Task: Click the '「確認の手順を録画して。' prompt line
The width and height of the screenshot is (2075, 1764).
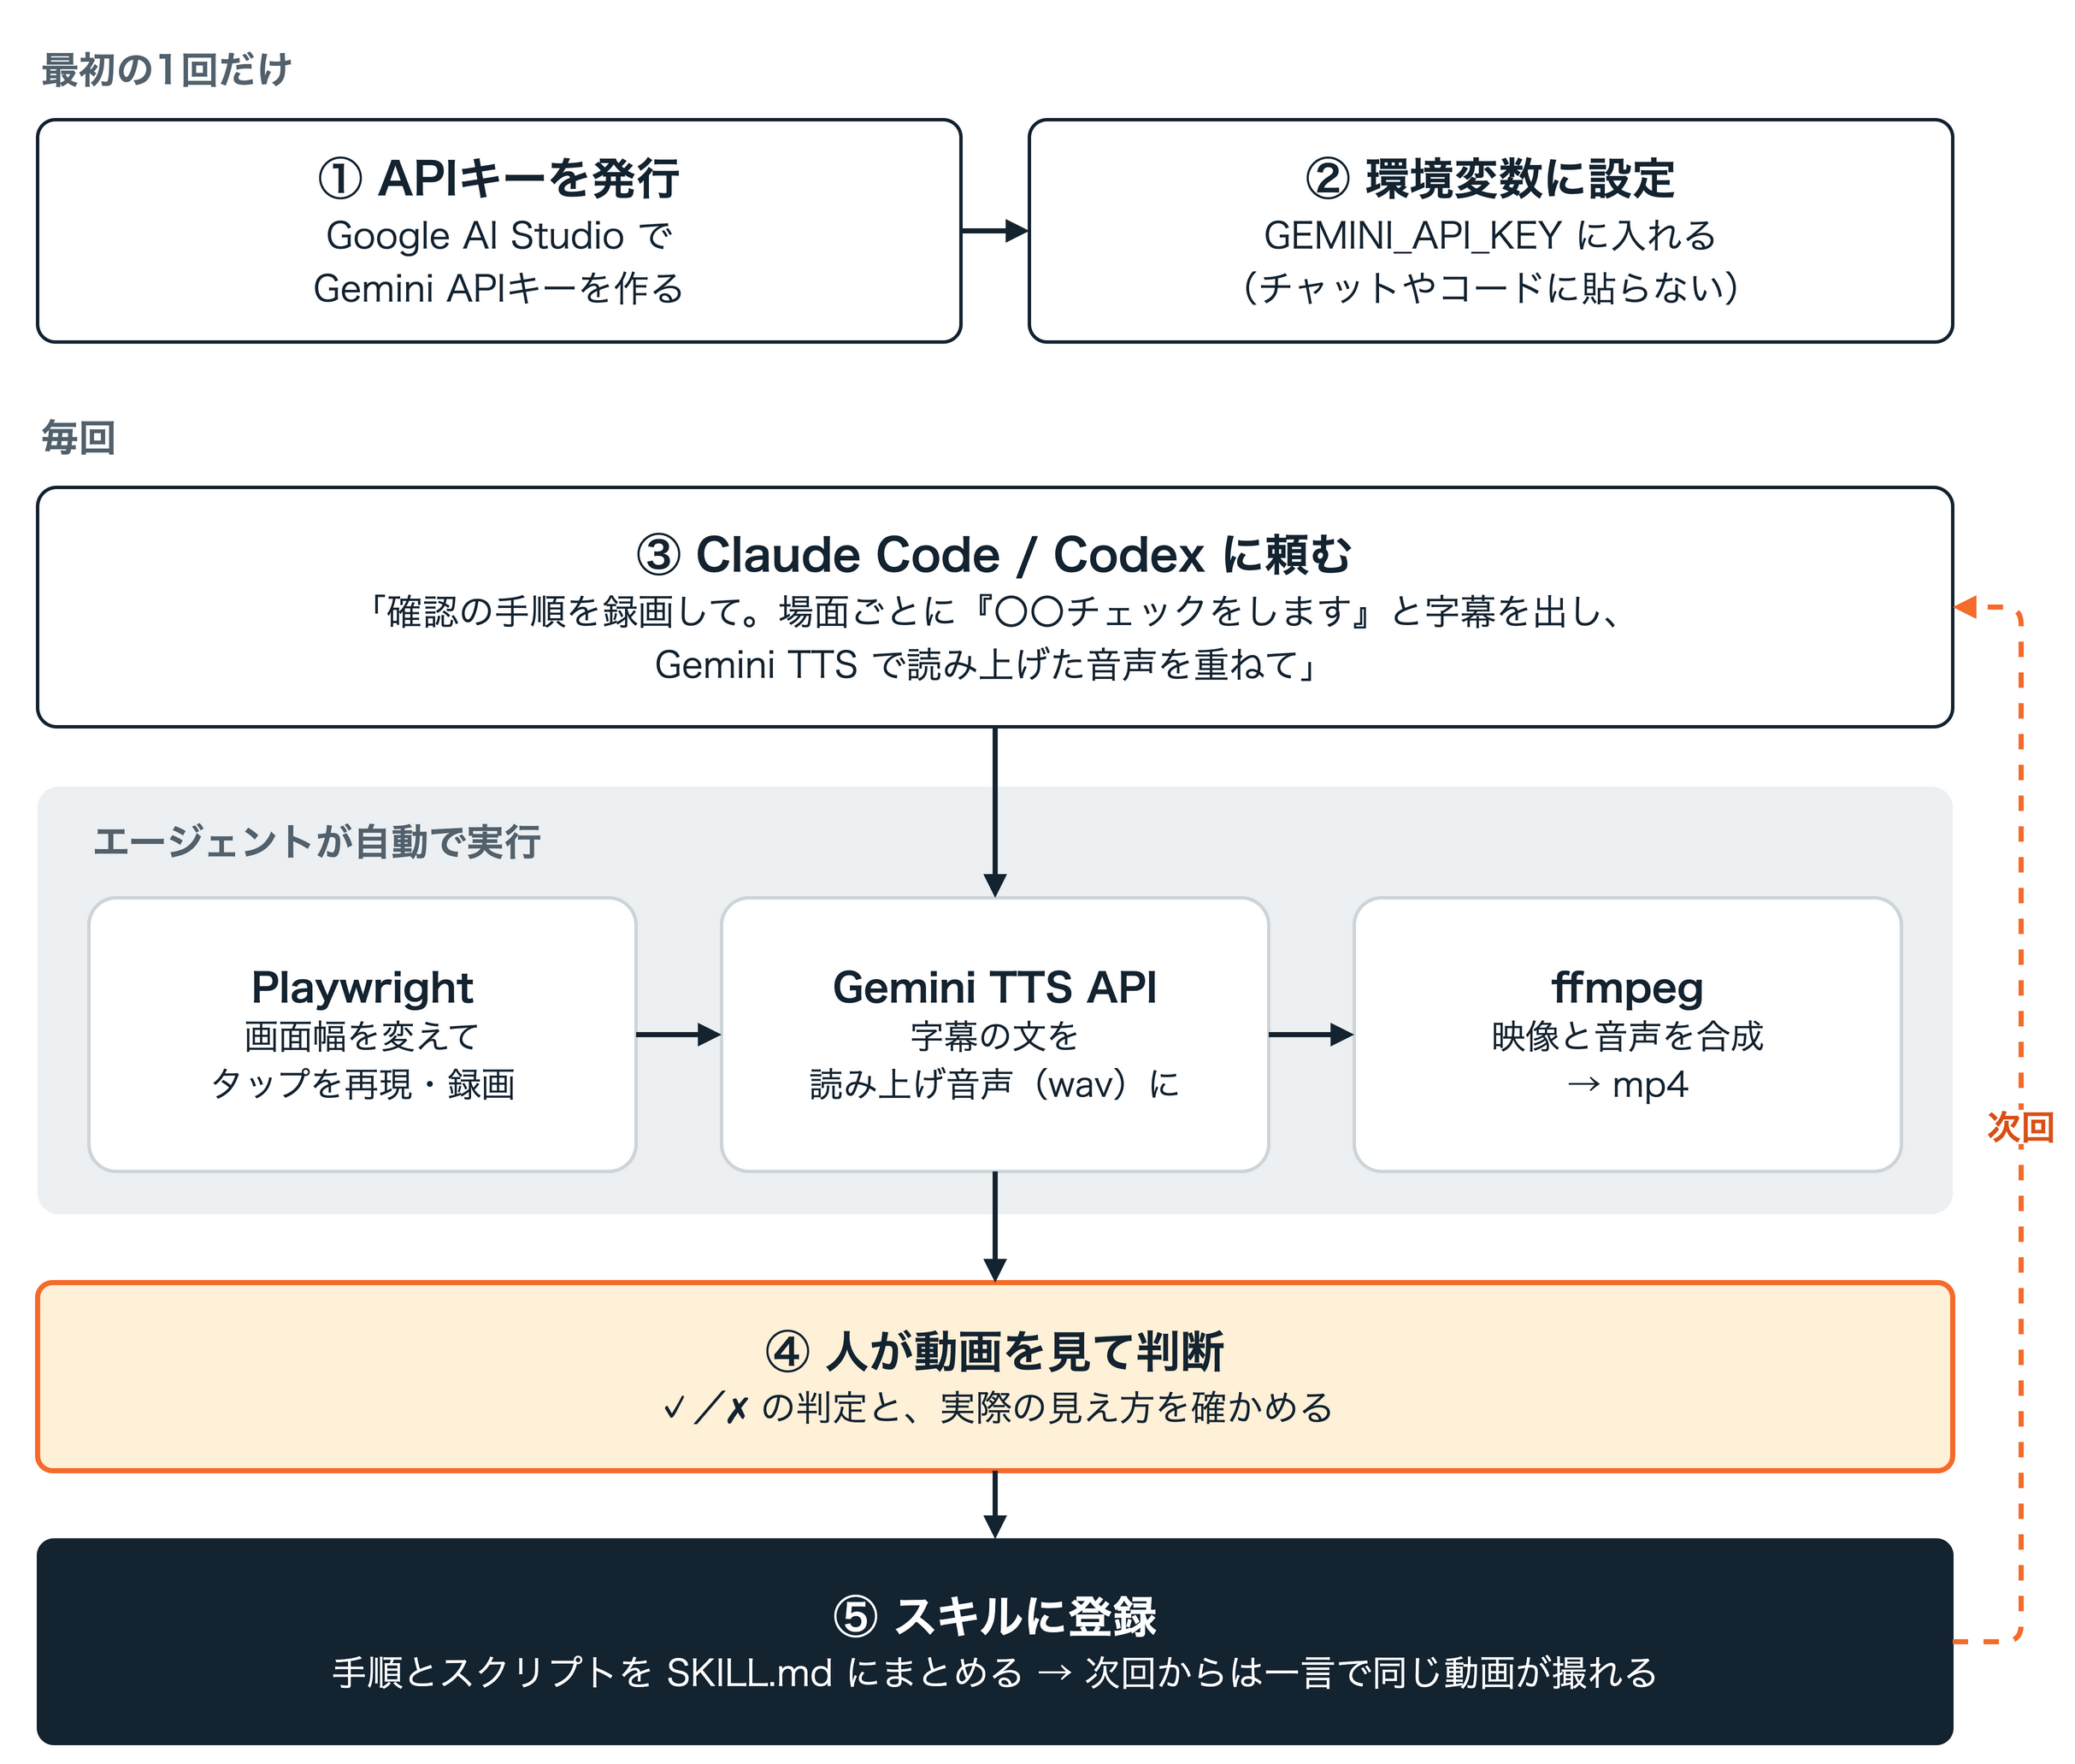Action: [x=994, y=611]
